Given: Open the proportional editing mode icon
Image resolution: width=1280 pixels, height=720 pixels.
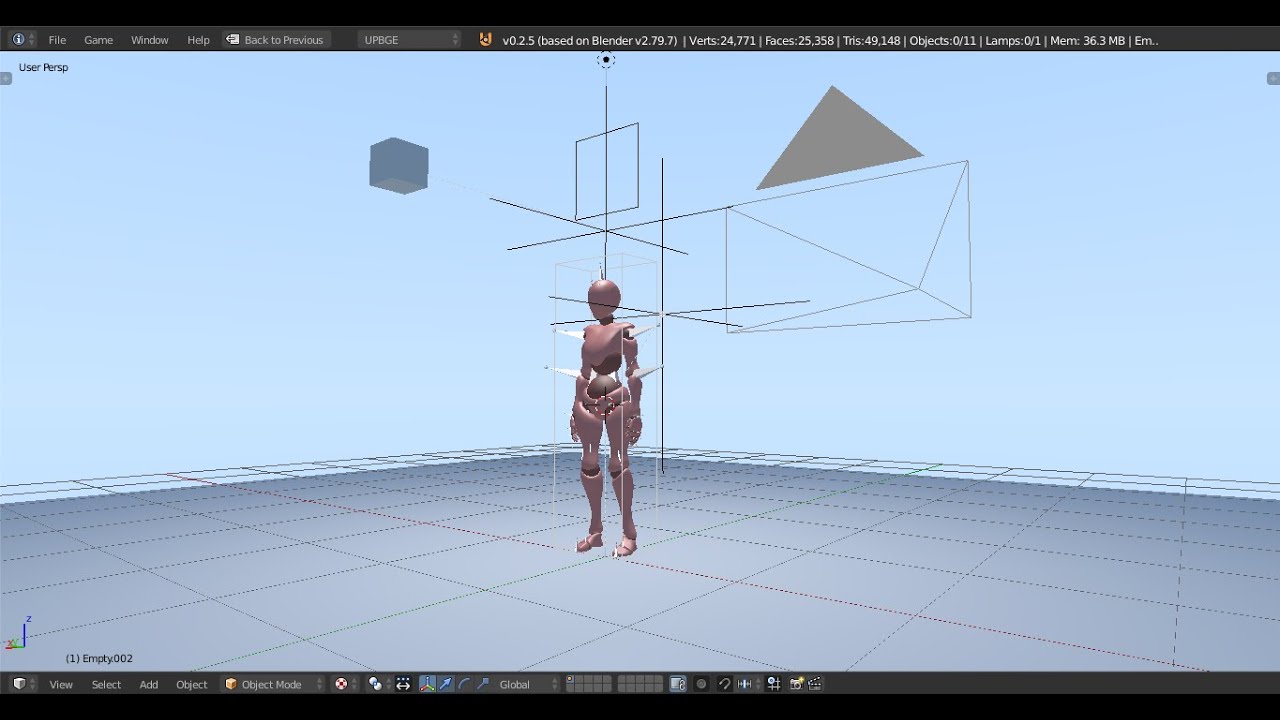Looking at the screenshot, I should pos(701,684).
